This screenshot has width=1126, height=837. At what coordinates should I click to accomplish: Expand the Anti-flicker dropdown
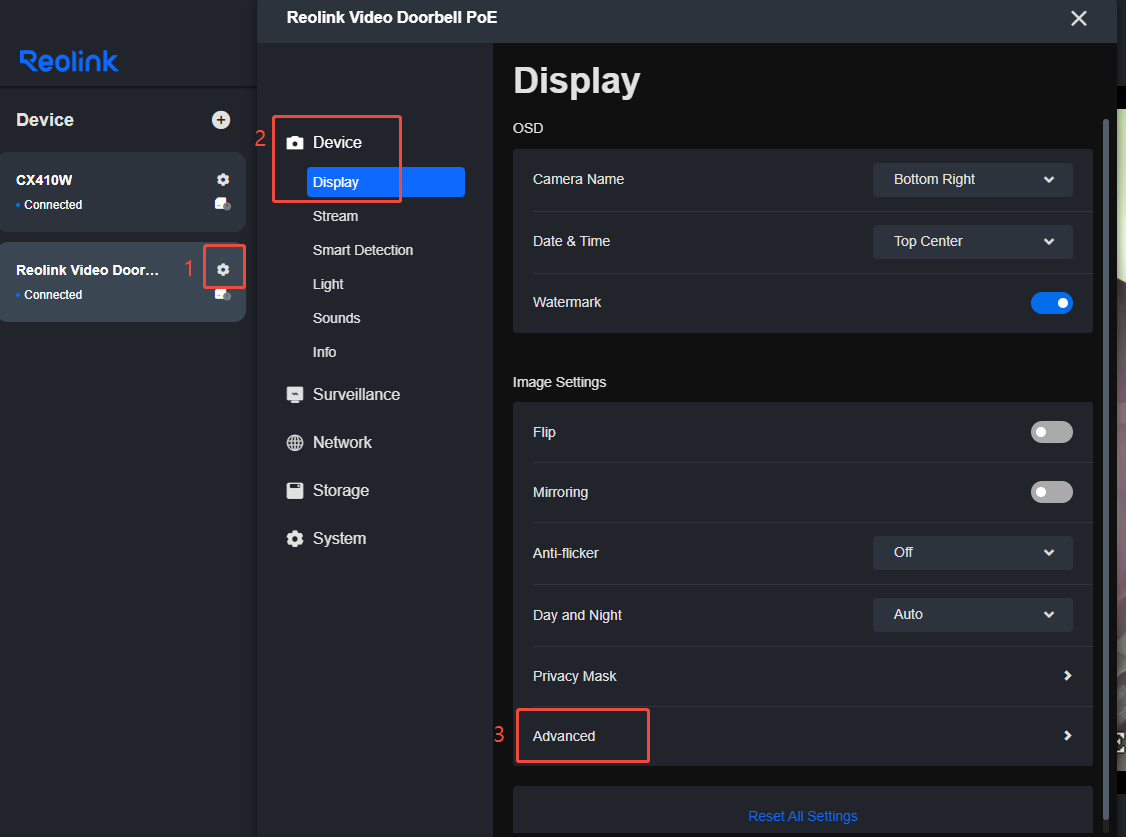coord(972,553)
